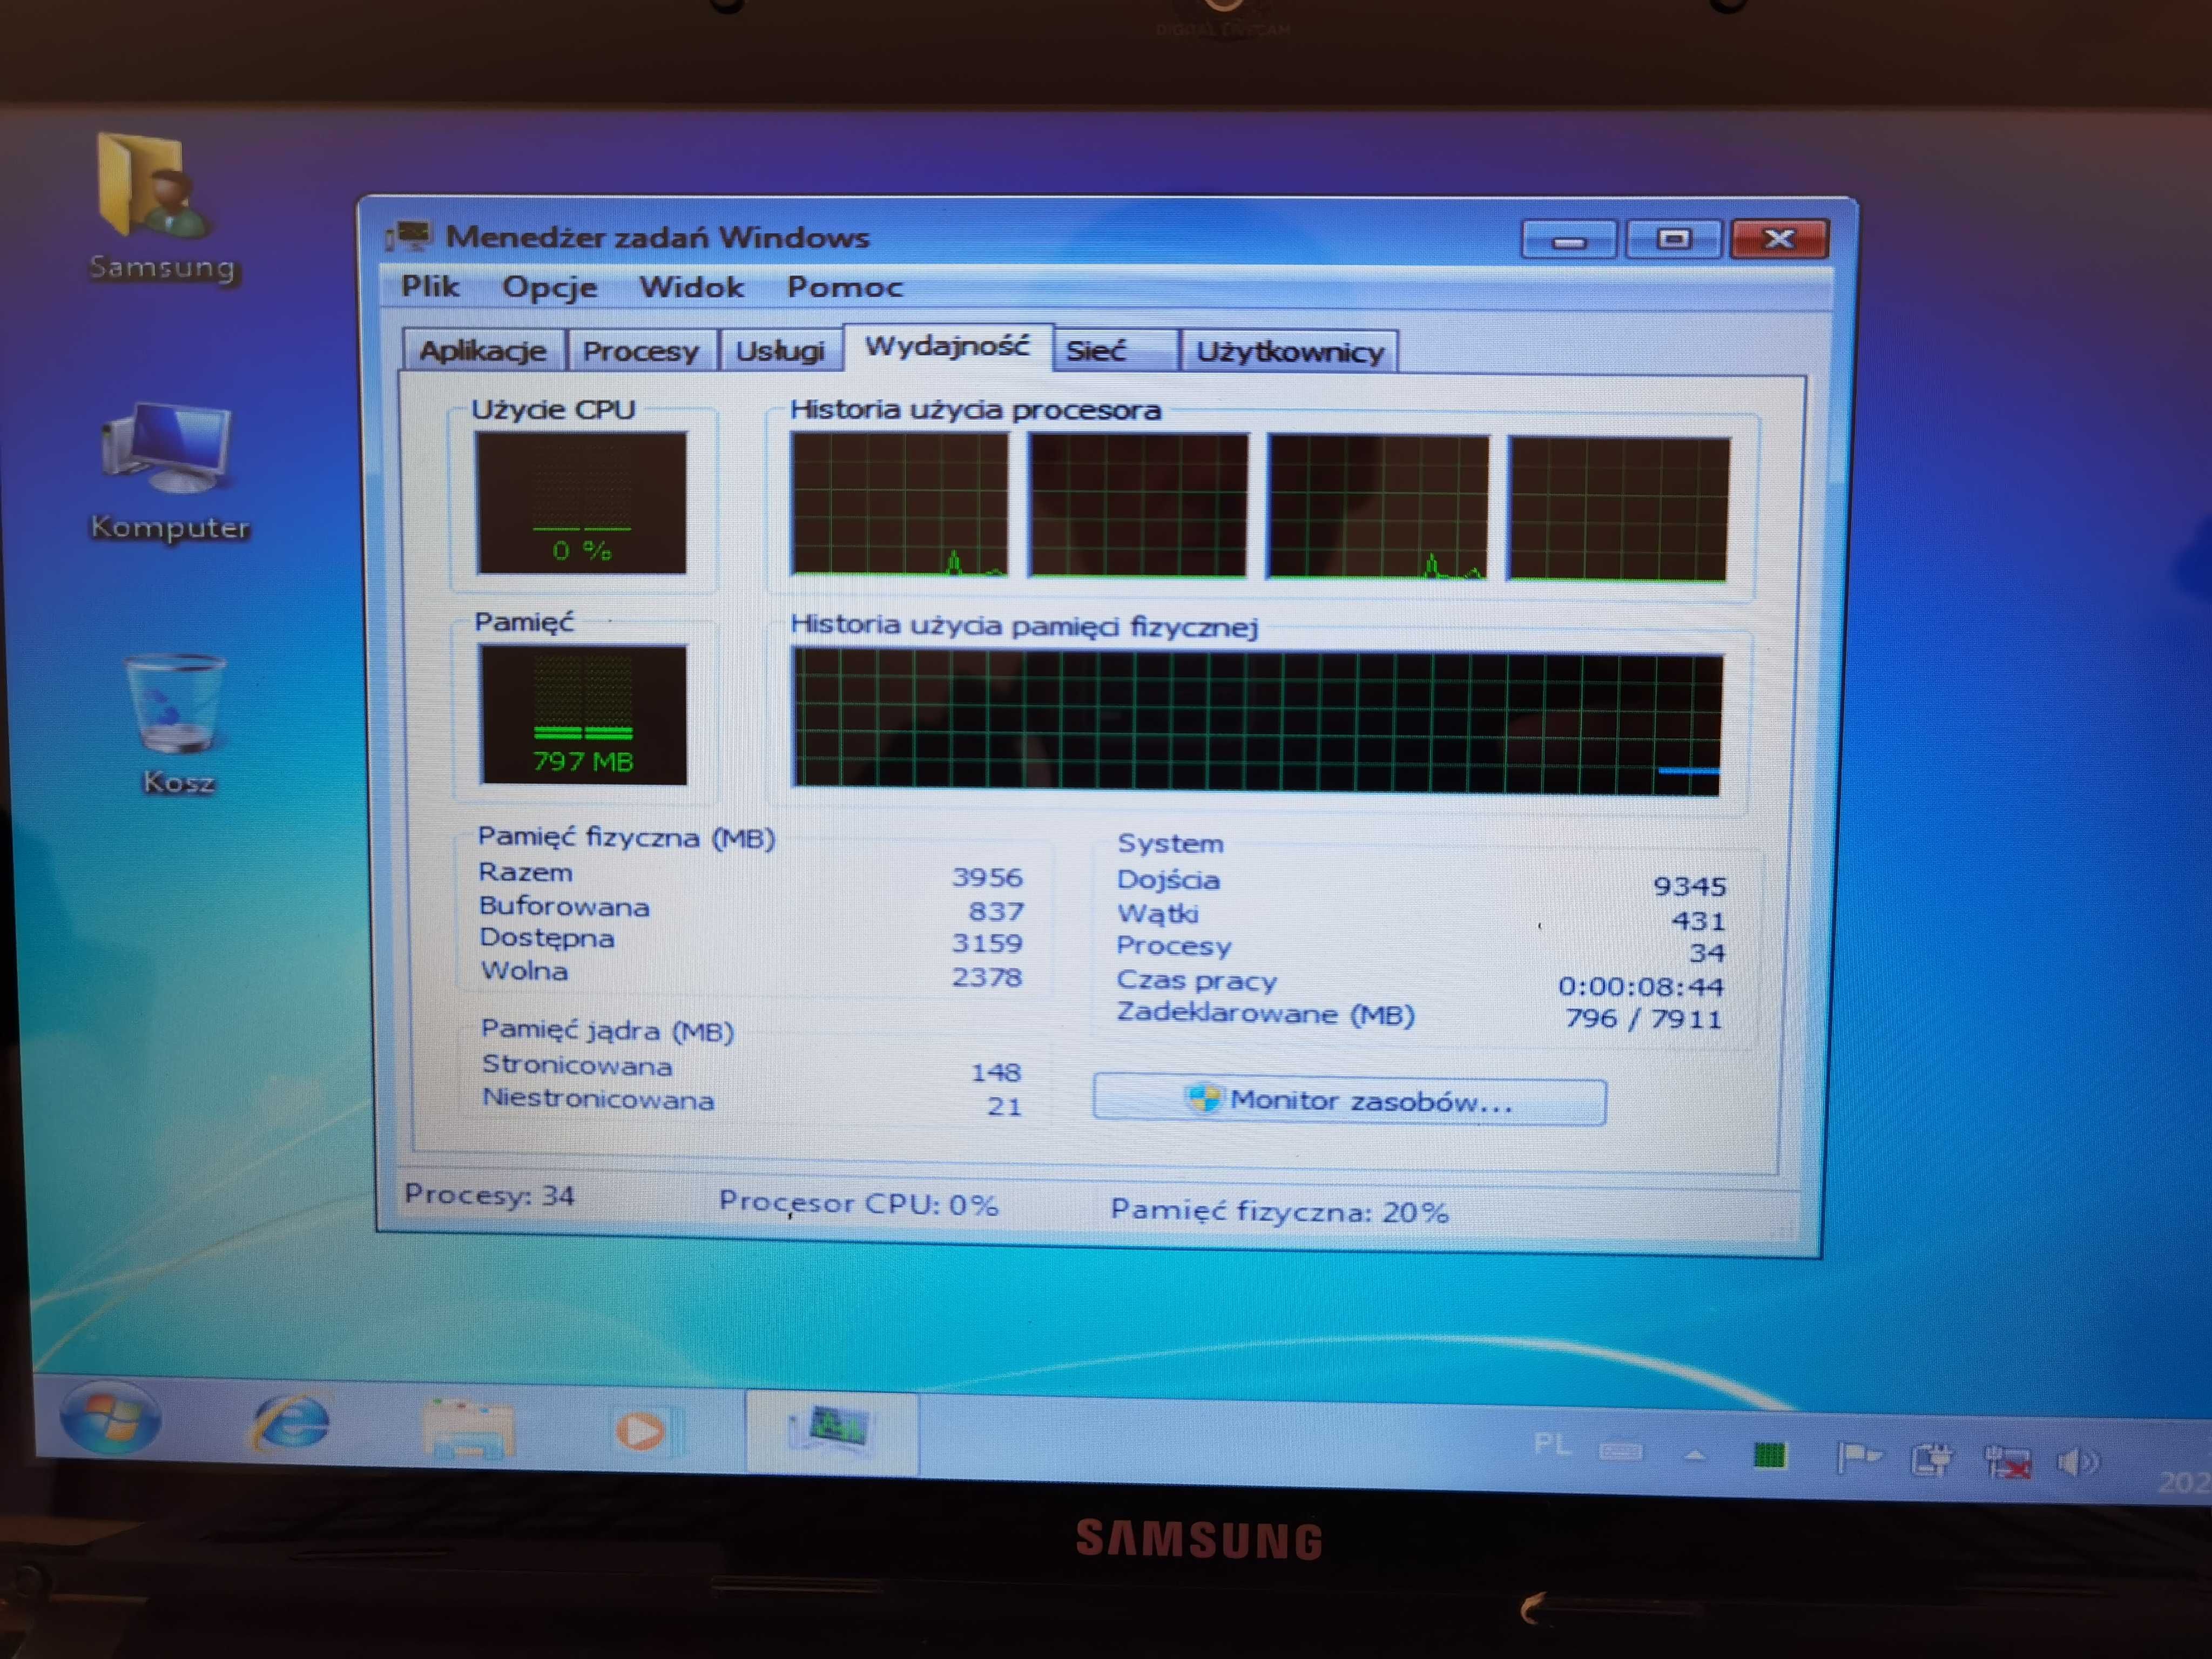Select the Wydajność tab
The height and width of the screenshot is (1659, 2212).
point(947,346)
